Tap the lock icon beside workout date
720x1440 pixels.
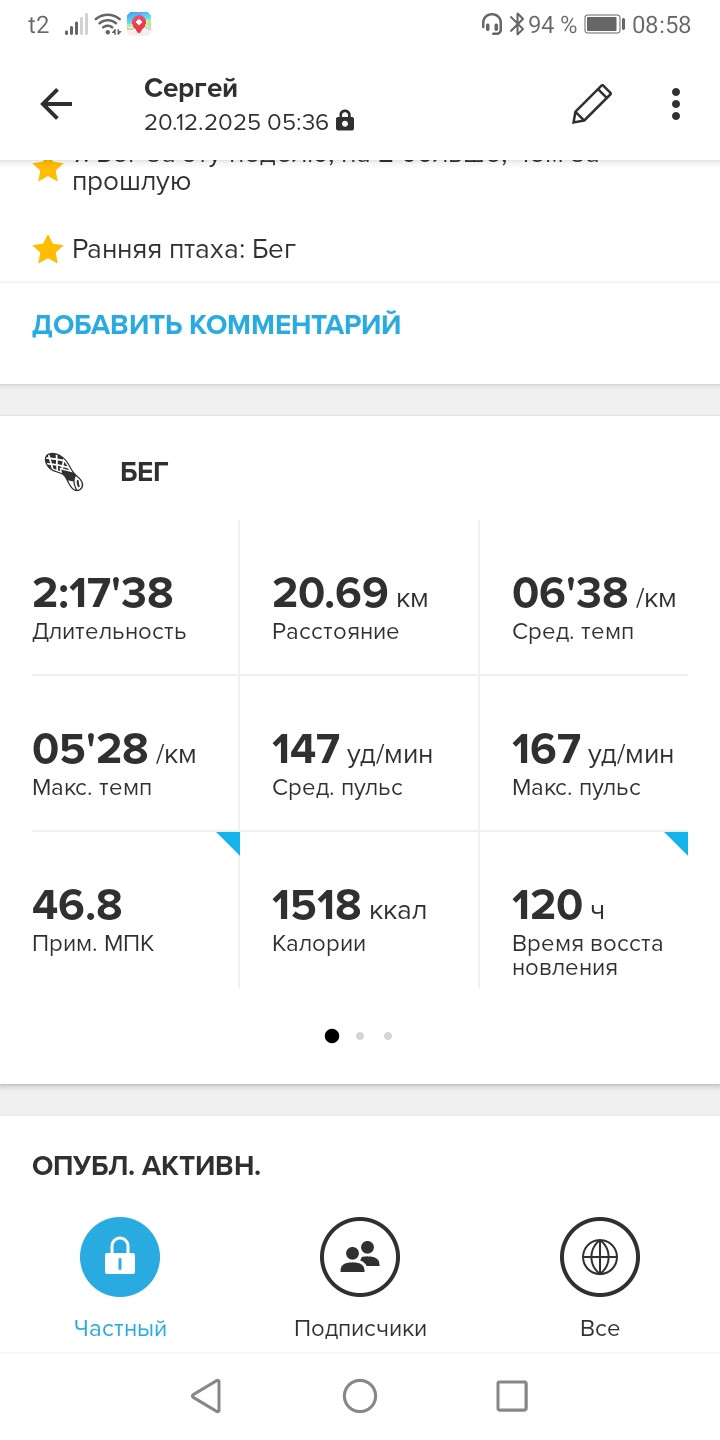pyautogui.click(x=345, y=122)
